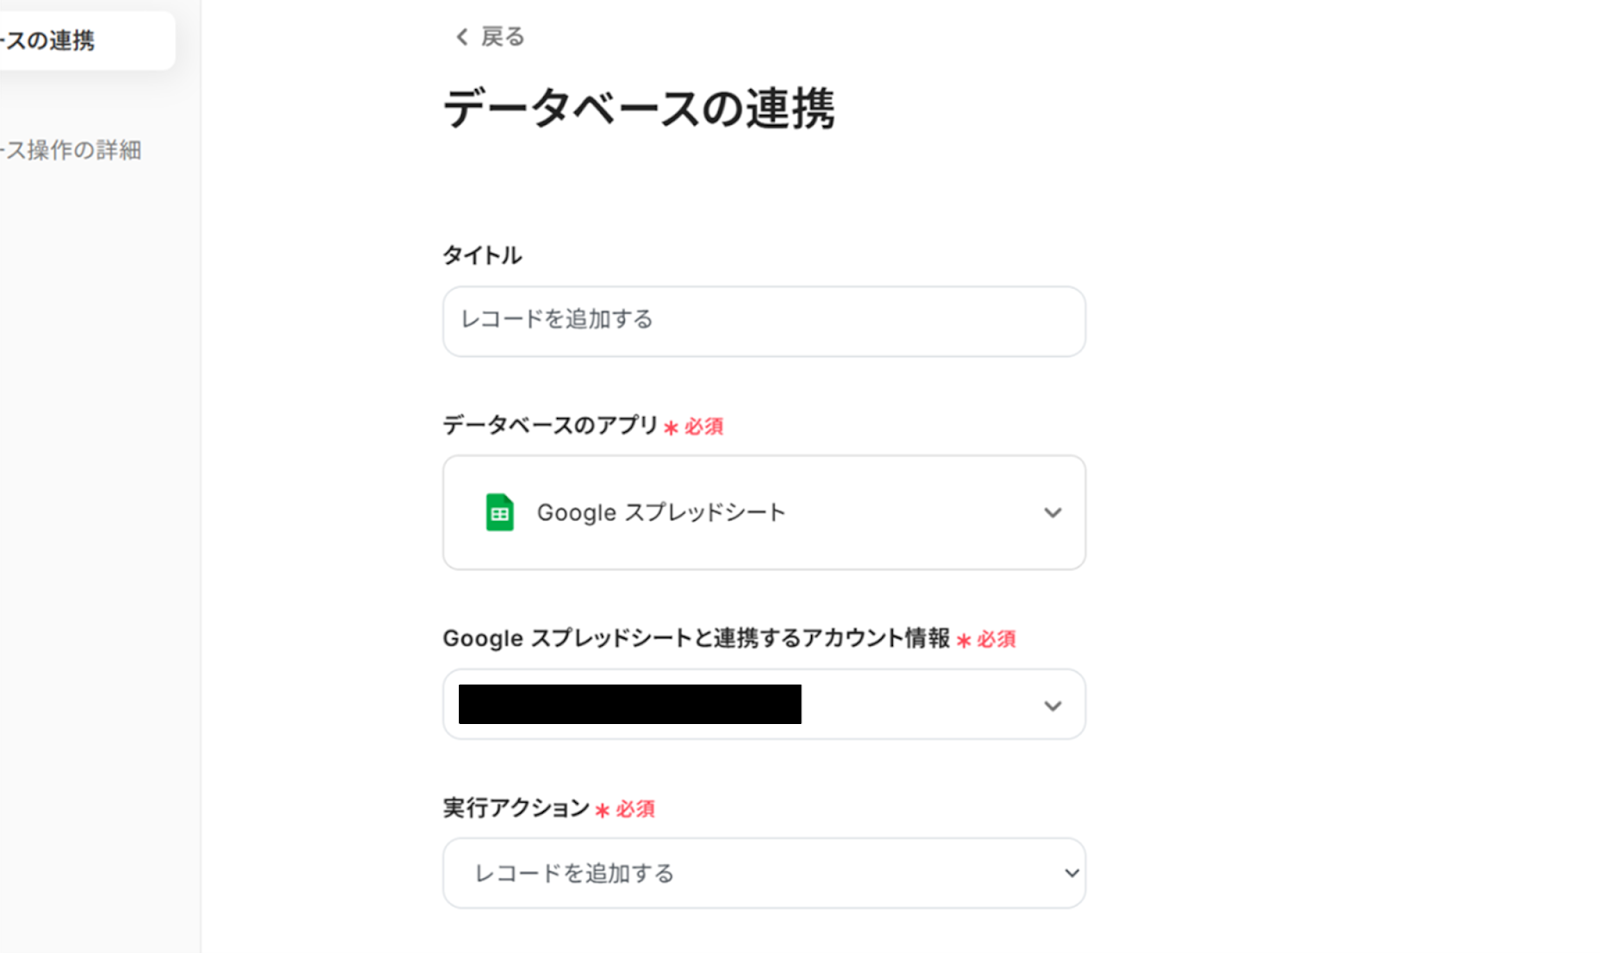Screen dimensions: 1600x953
Task: Click 必須 marker beside 実行アクション
Action: pyautogui.click(x=635, y=809)
